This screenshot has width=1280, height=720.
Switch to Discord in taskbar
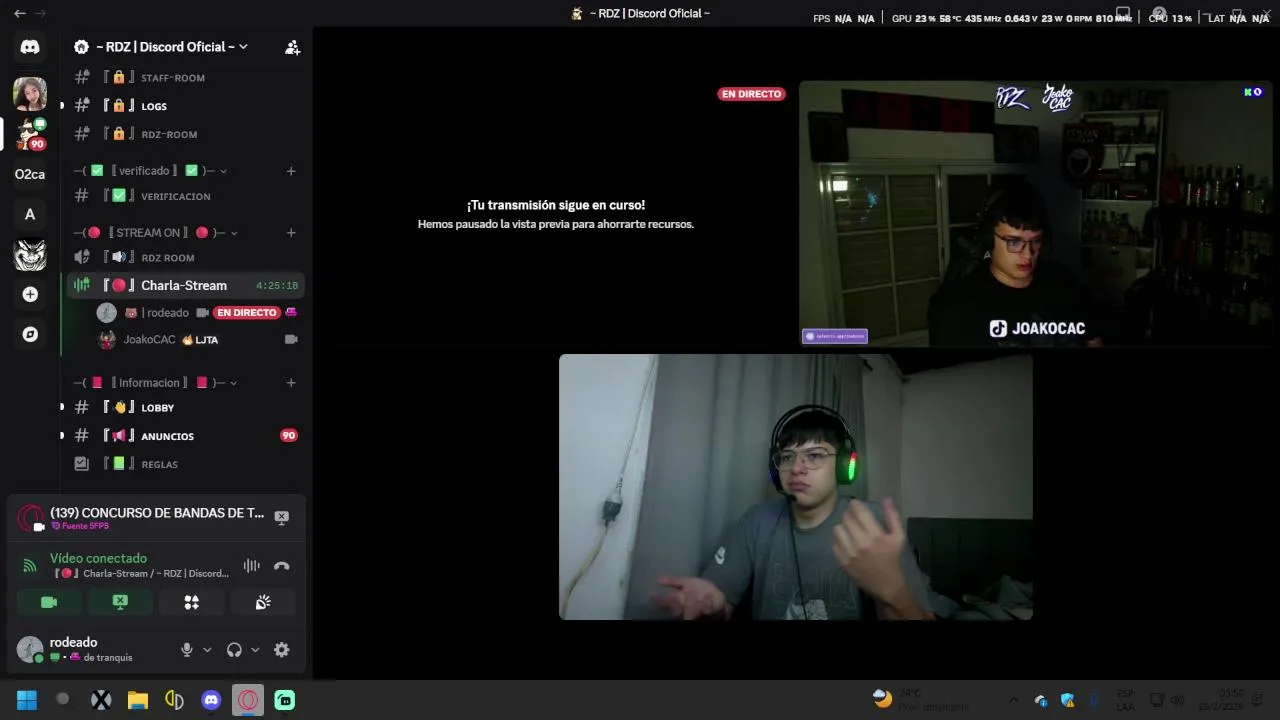point(211,700)
